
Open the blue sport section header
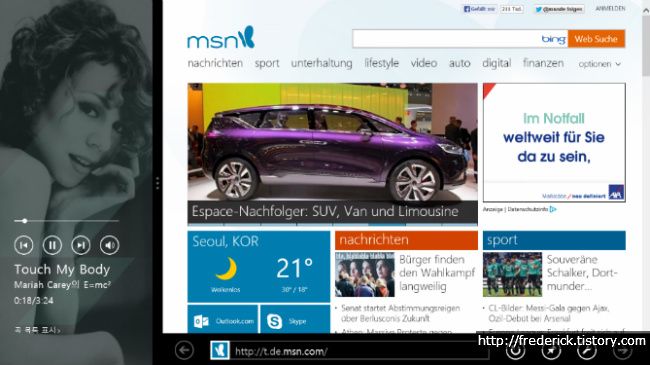tap(554, 240)
